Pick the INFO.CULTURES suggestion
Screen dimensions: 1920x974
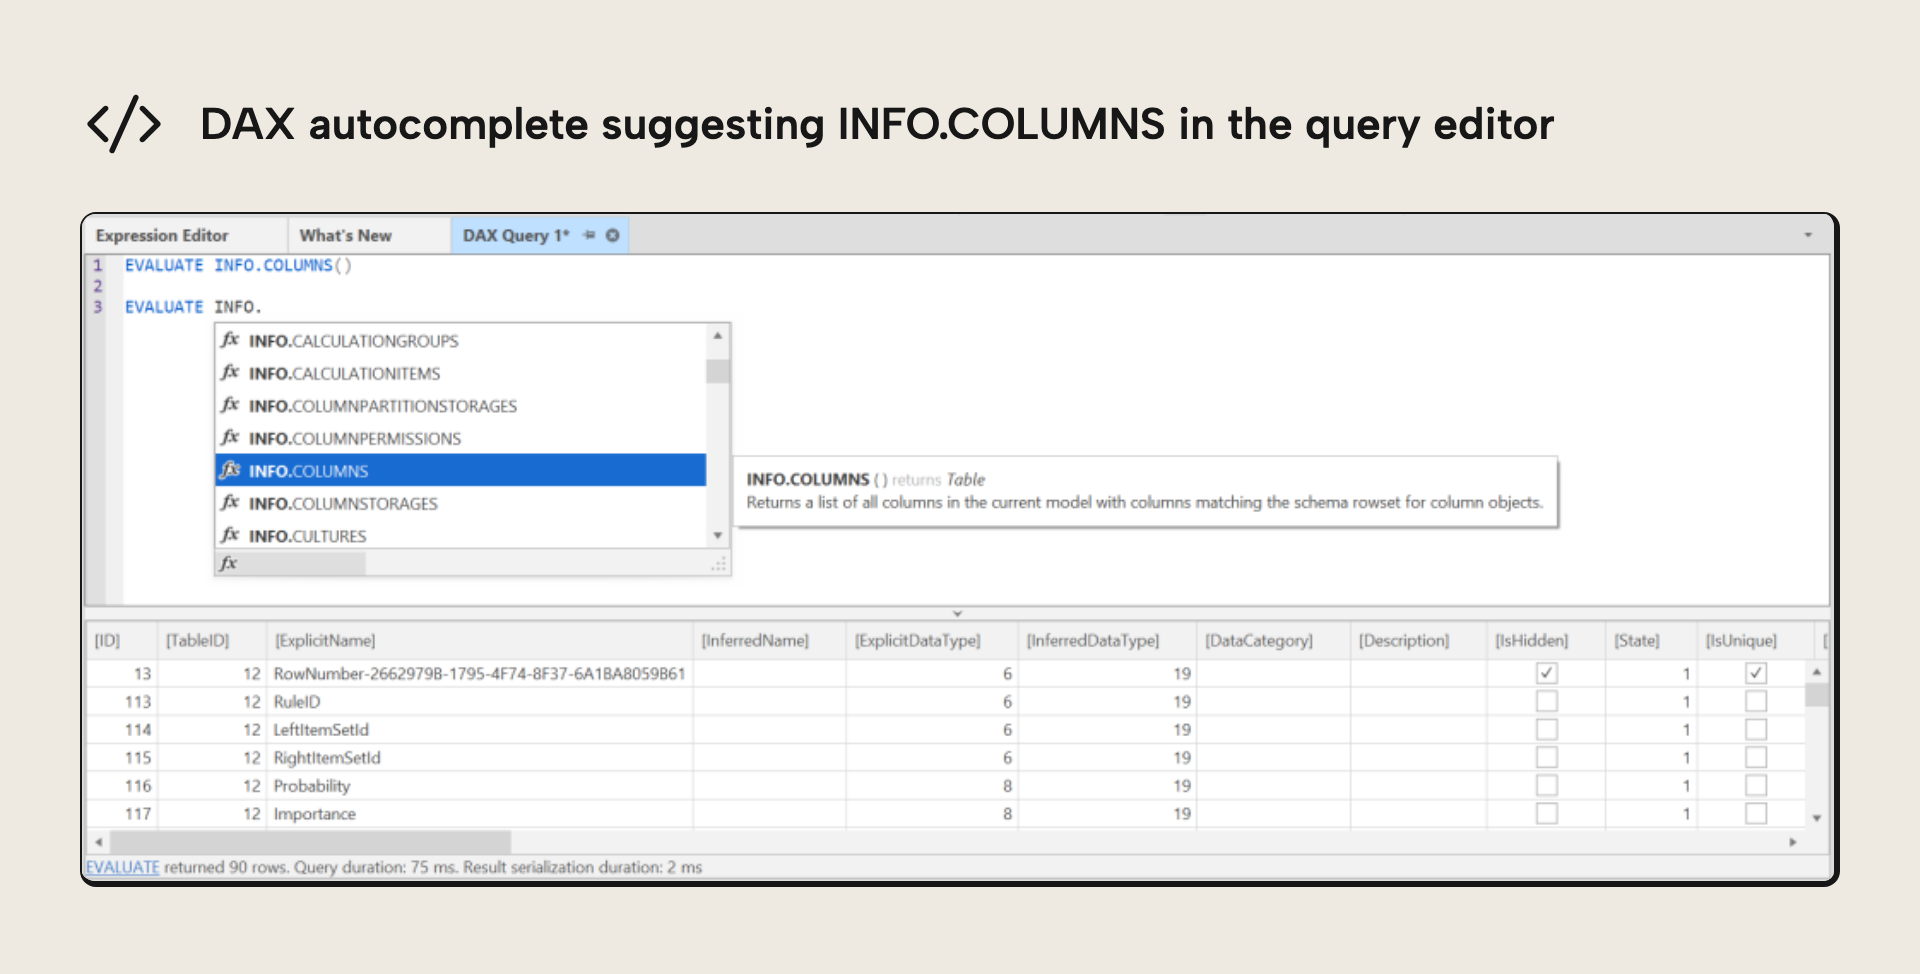(x=461, y=535)
